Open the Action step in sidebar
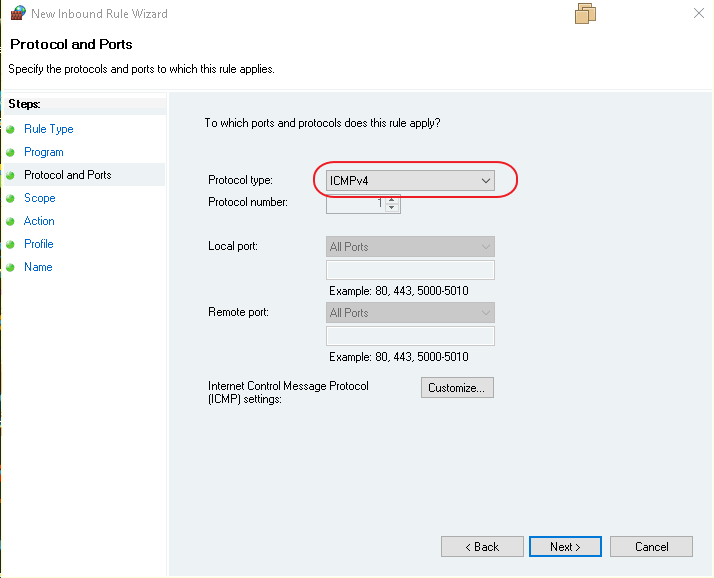Viewport: 714px width, 578px height. pos(39,221)
